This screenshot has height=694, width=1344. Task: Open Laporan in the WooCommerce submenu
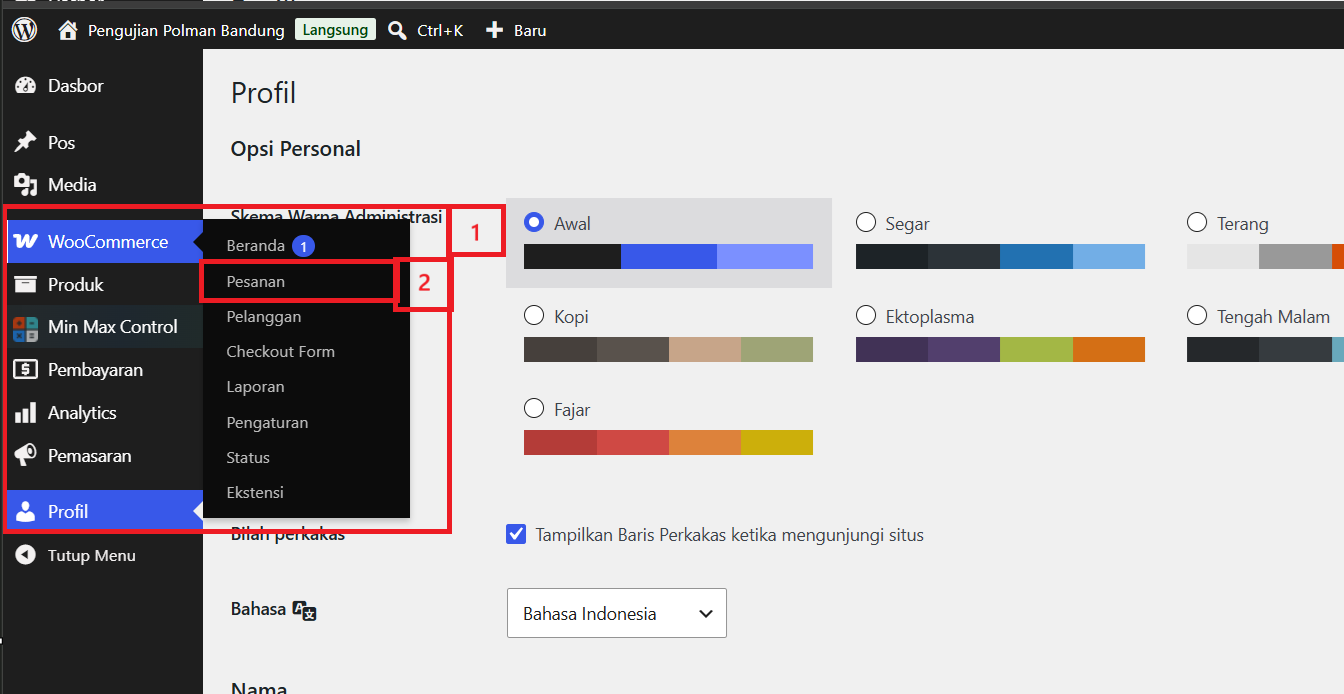[256, 386]
